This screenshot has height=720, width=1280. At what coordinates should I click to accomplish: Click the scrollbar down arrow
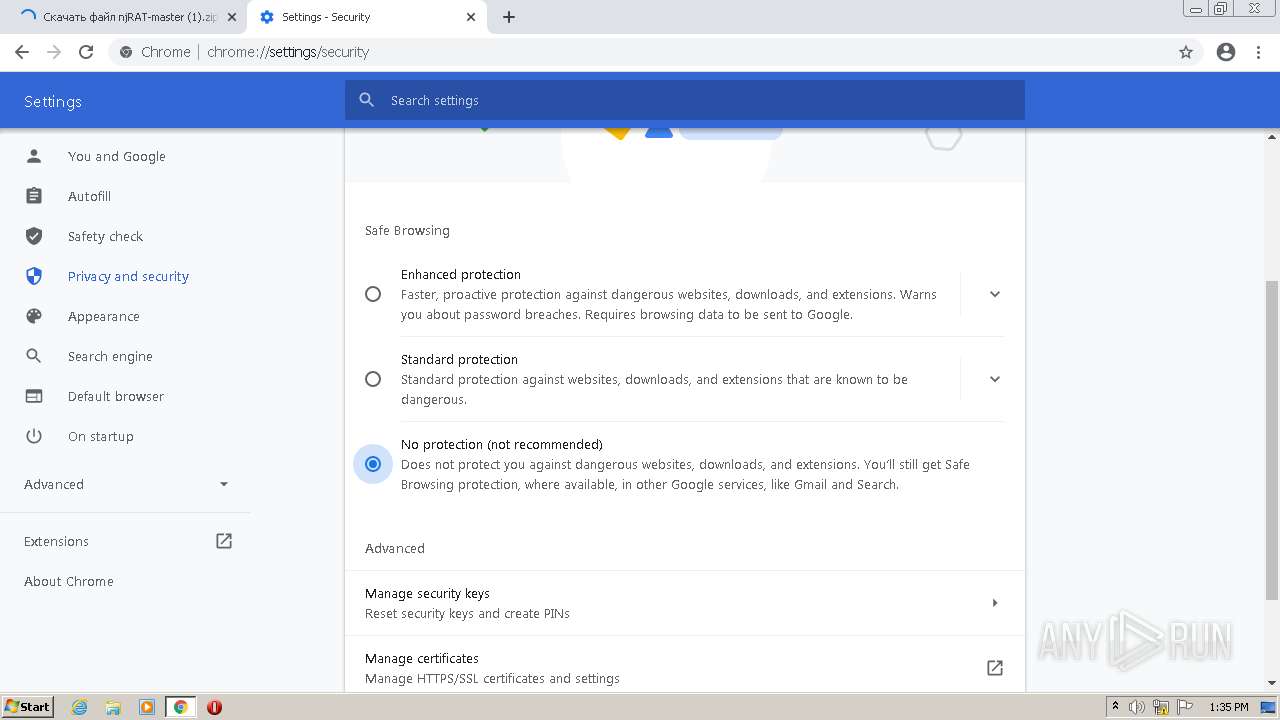pos(1272,683)
